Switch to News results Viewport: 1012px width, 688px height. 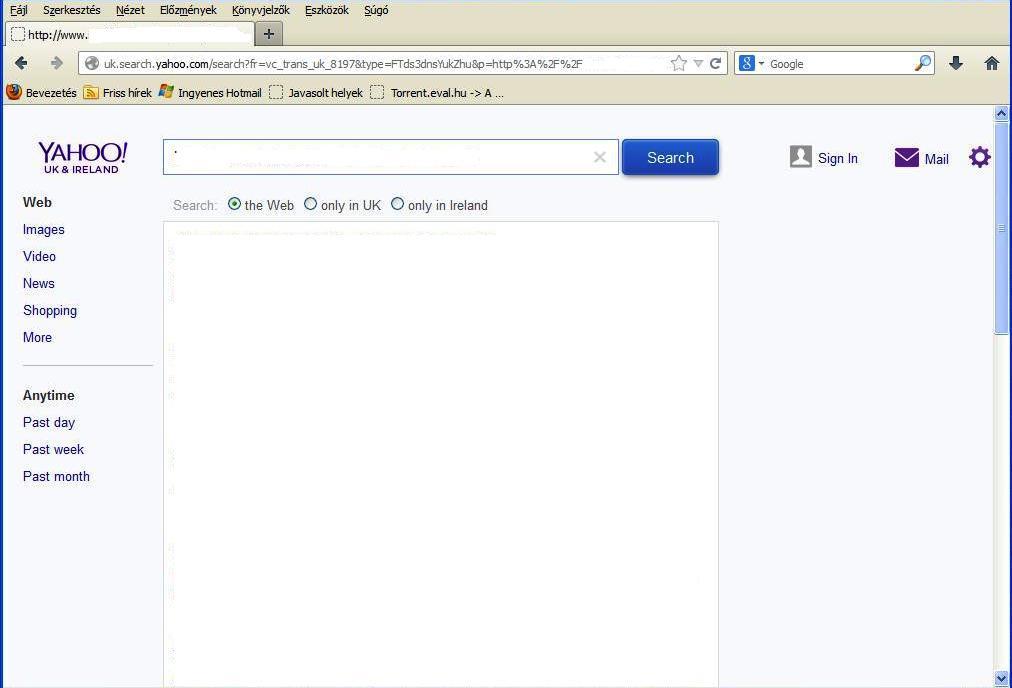38,283
